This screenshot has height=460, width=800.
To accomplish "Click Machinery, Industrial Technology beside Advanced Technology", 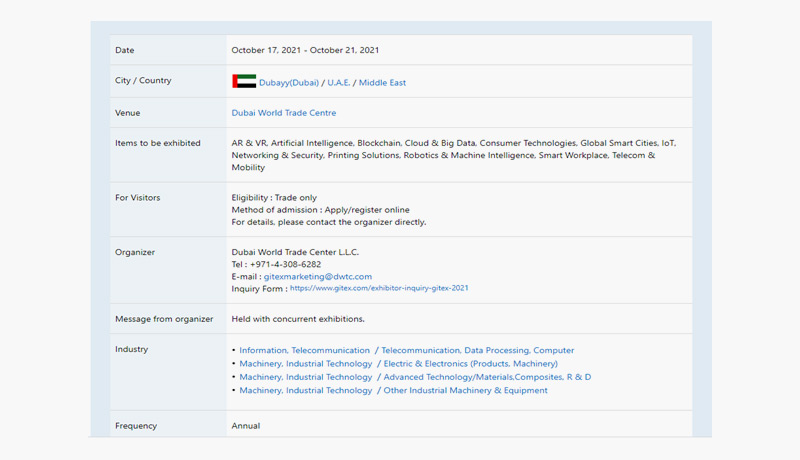I will (306, 377).
